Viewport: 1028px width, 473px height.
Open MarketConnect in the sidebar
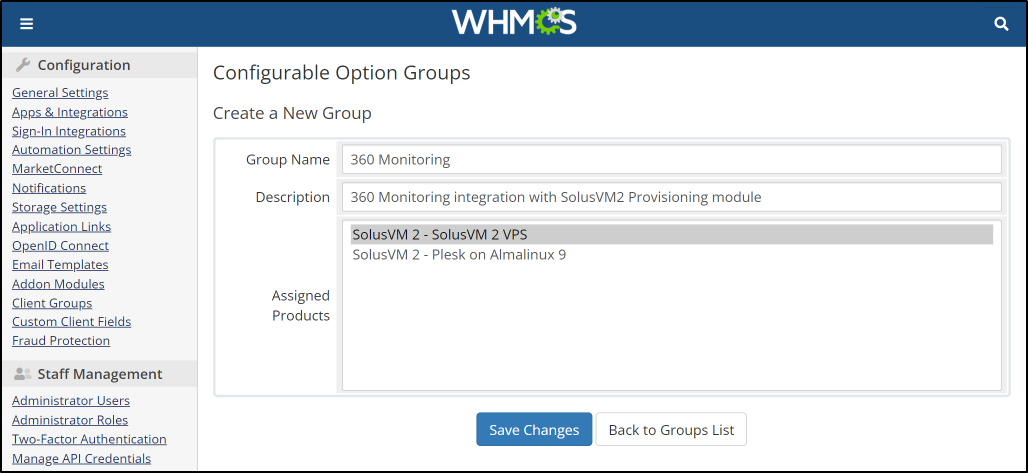(x=57, y=169)
